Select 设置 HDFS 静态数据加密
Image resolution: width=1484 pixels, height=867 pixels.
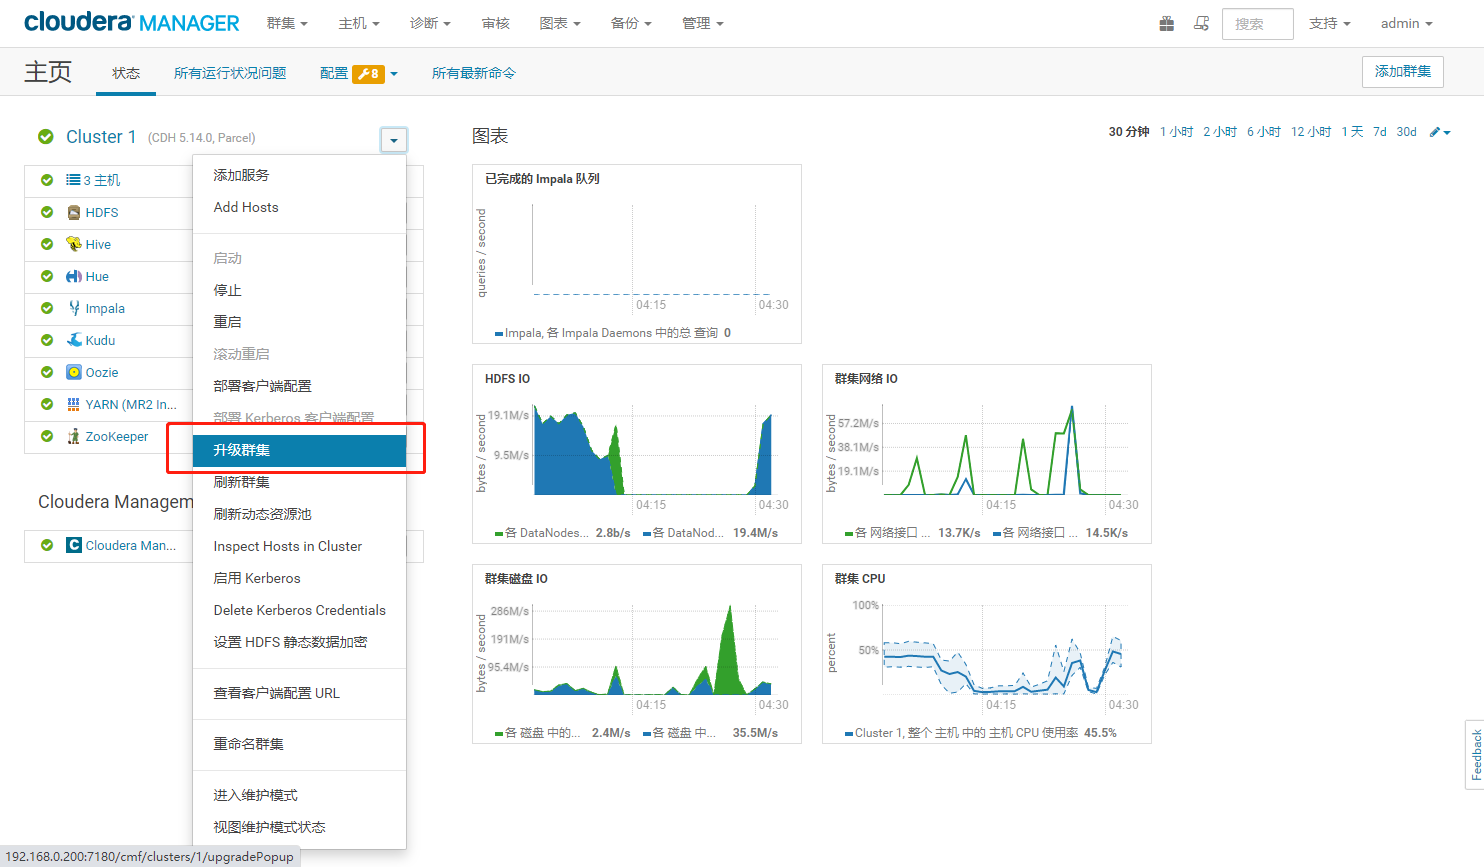[299, 642]
